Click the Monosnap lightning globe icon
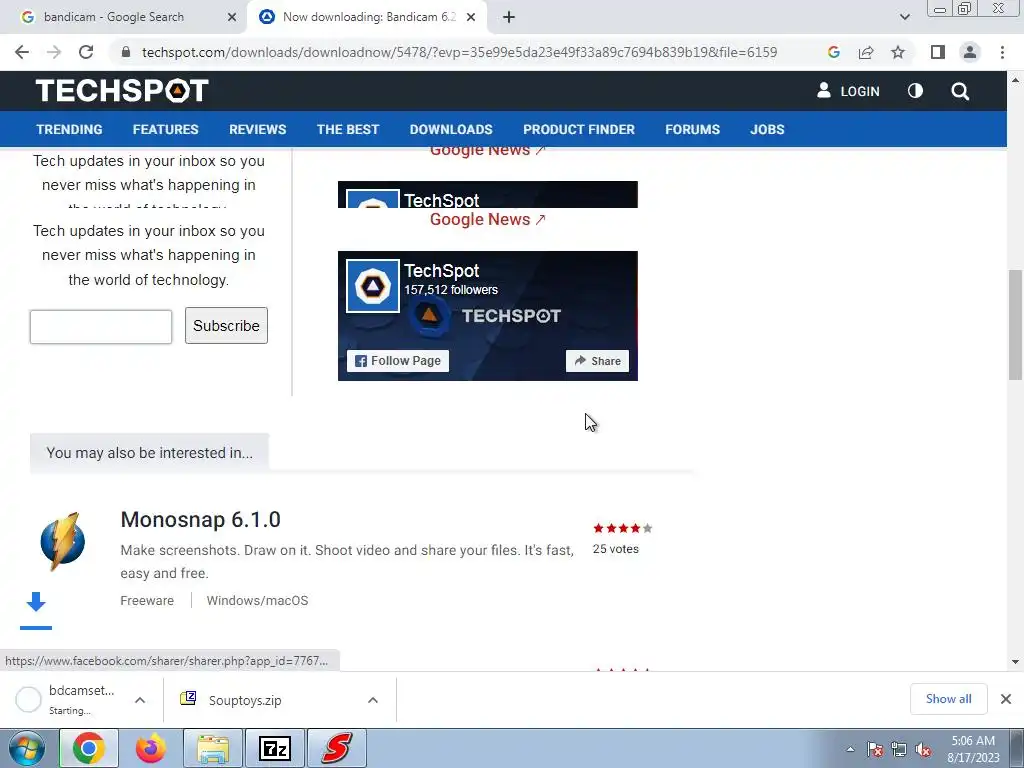This screenshot has width=1024, height=768. (x=63, y=541)
